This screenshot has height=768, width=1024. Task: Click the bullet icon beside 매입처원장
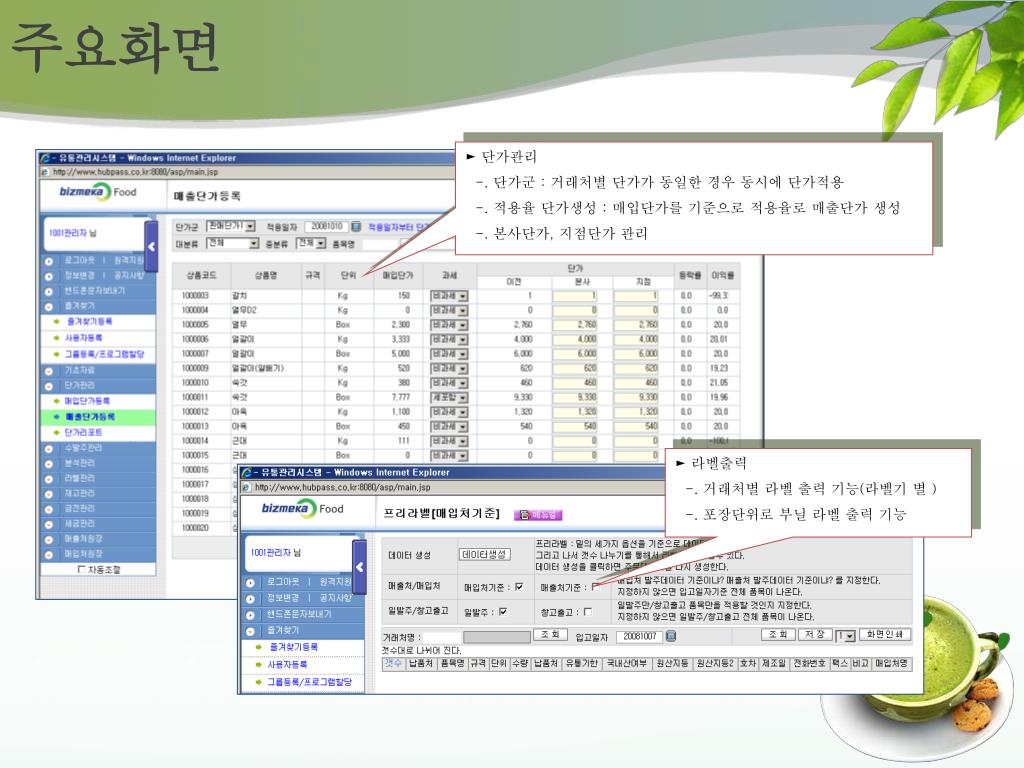point(49,554)
